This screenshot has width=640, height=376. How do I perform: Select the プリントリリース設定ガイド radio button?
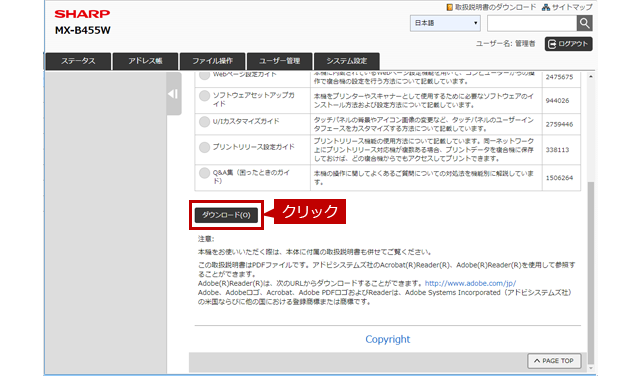point(204,147)
